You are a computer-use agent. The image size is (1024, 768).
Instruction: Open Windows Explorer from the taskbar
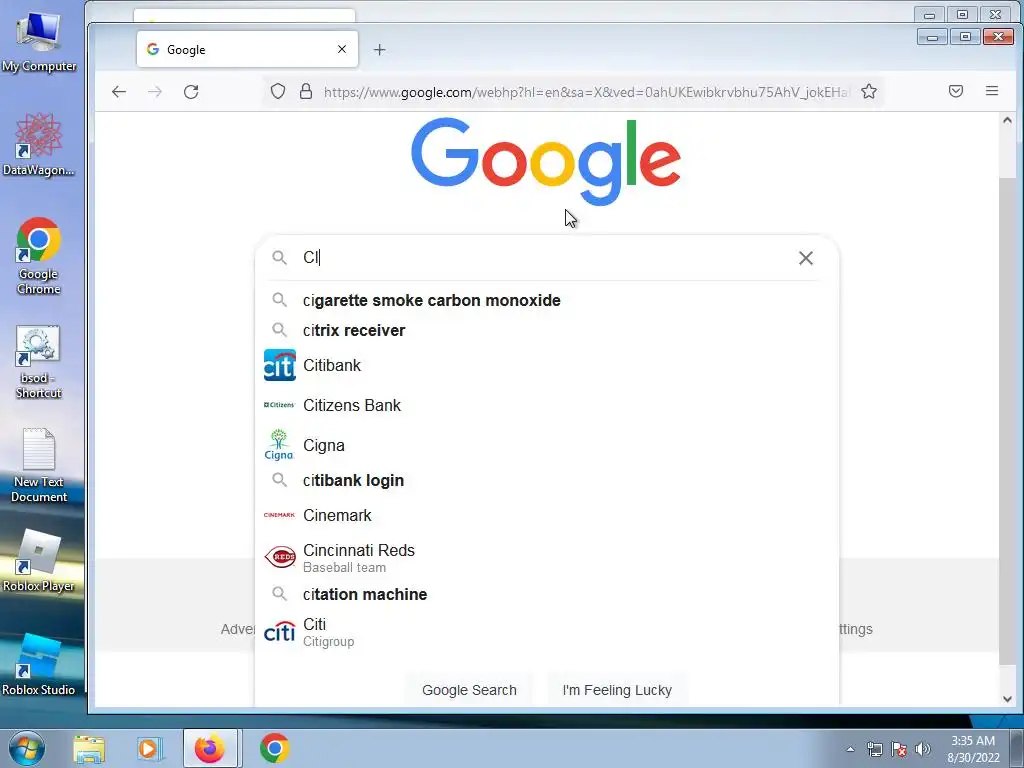[x=89, y=749]
